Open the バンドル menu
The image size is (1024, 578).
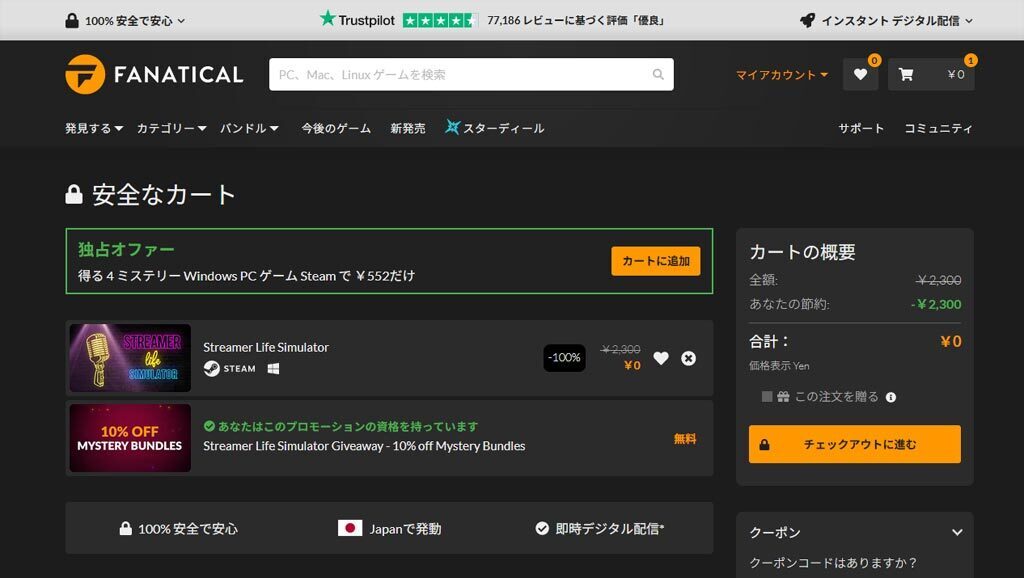[x=249, y=128]
